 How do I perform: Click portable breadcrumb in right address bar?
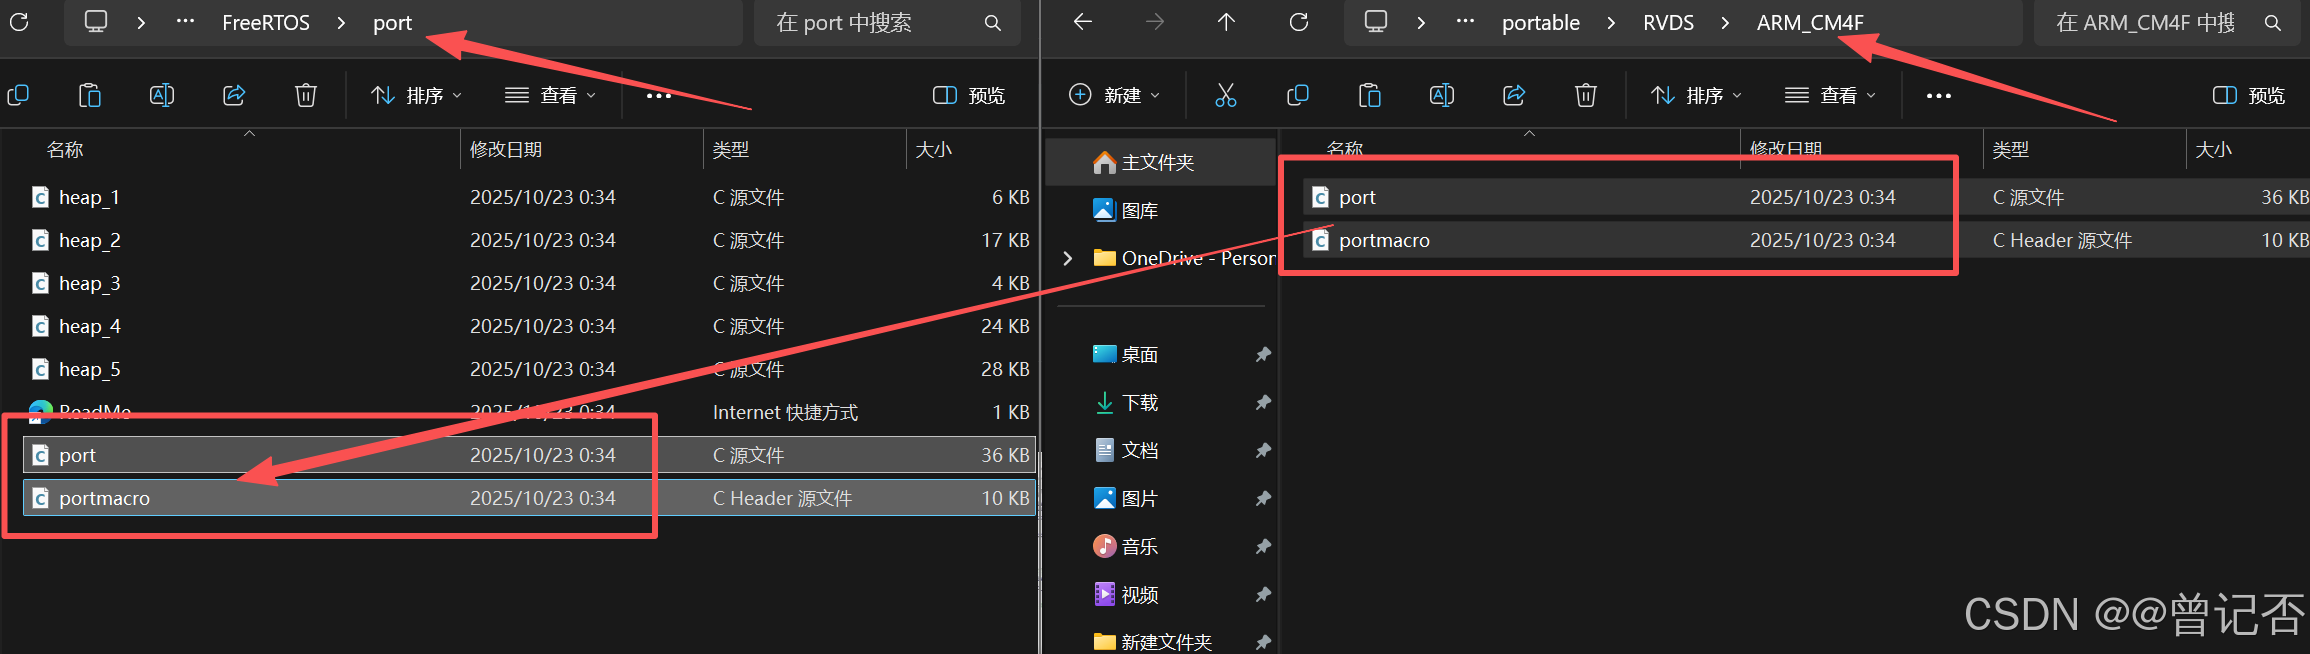click(x=1541, y=22)
